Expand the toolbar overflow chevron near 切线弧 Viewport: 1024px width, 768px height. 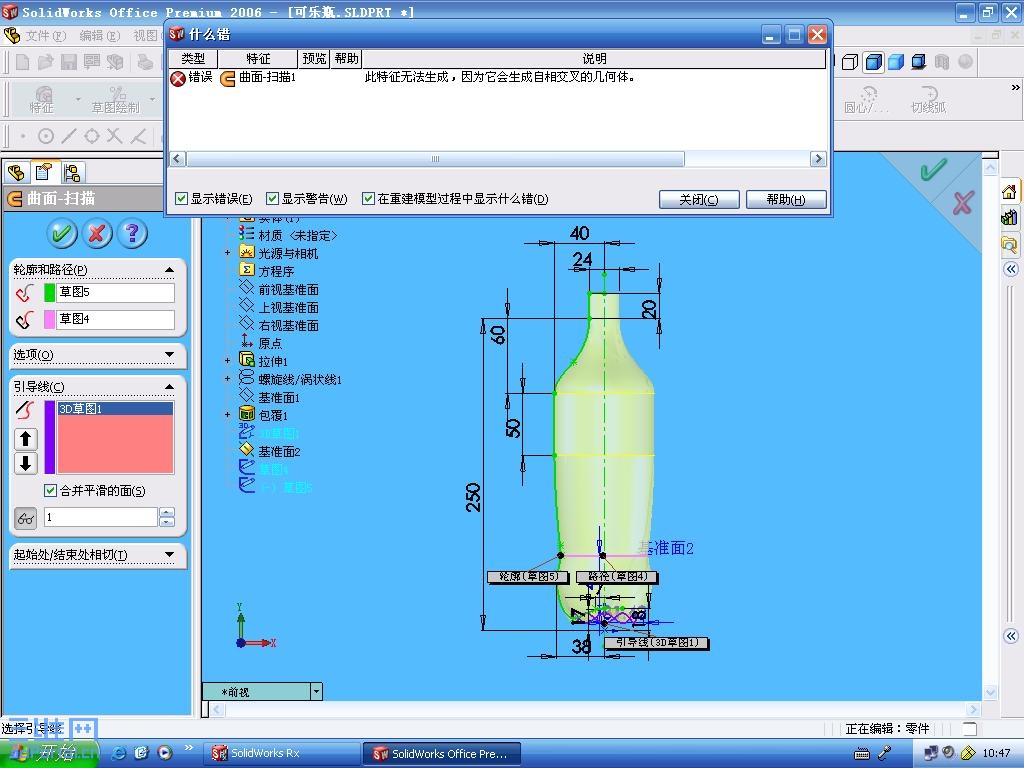click(x=1015, y=87)
